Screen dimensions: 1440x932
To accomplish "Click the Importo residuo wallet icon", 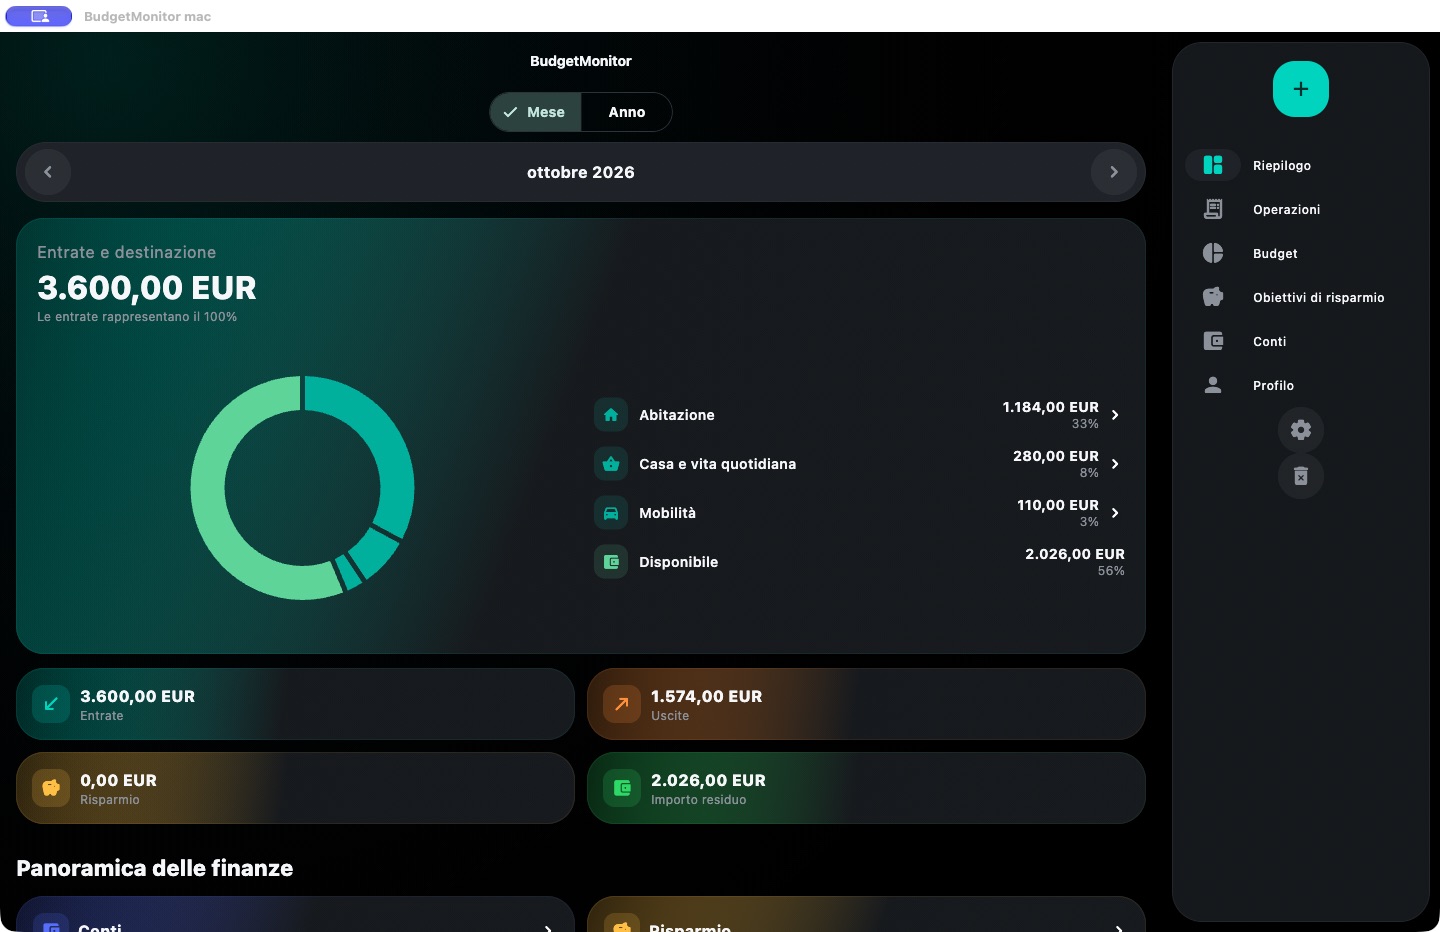I will (x=622, y=788).
